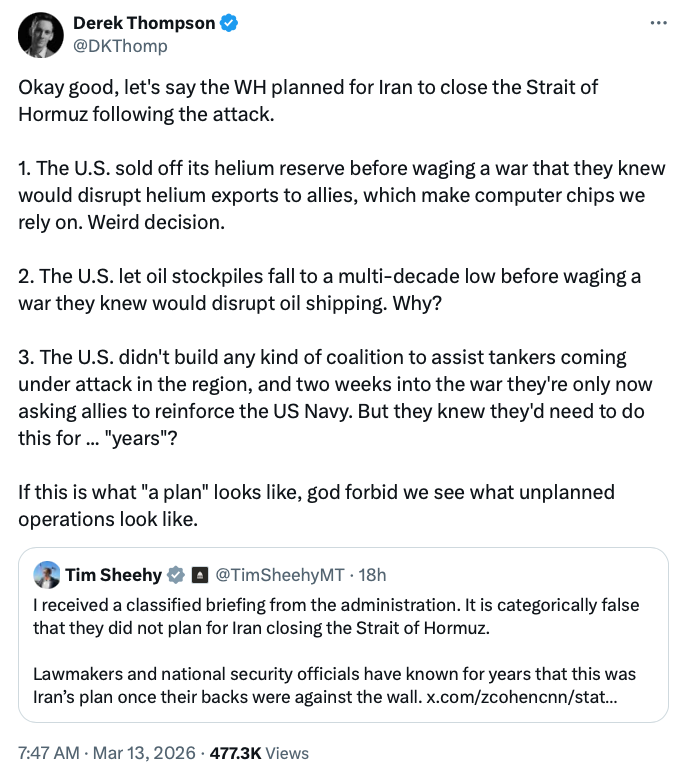Click the Mar 13, 2026 date
The image size is (685, 778).
pos(148,753)
